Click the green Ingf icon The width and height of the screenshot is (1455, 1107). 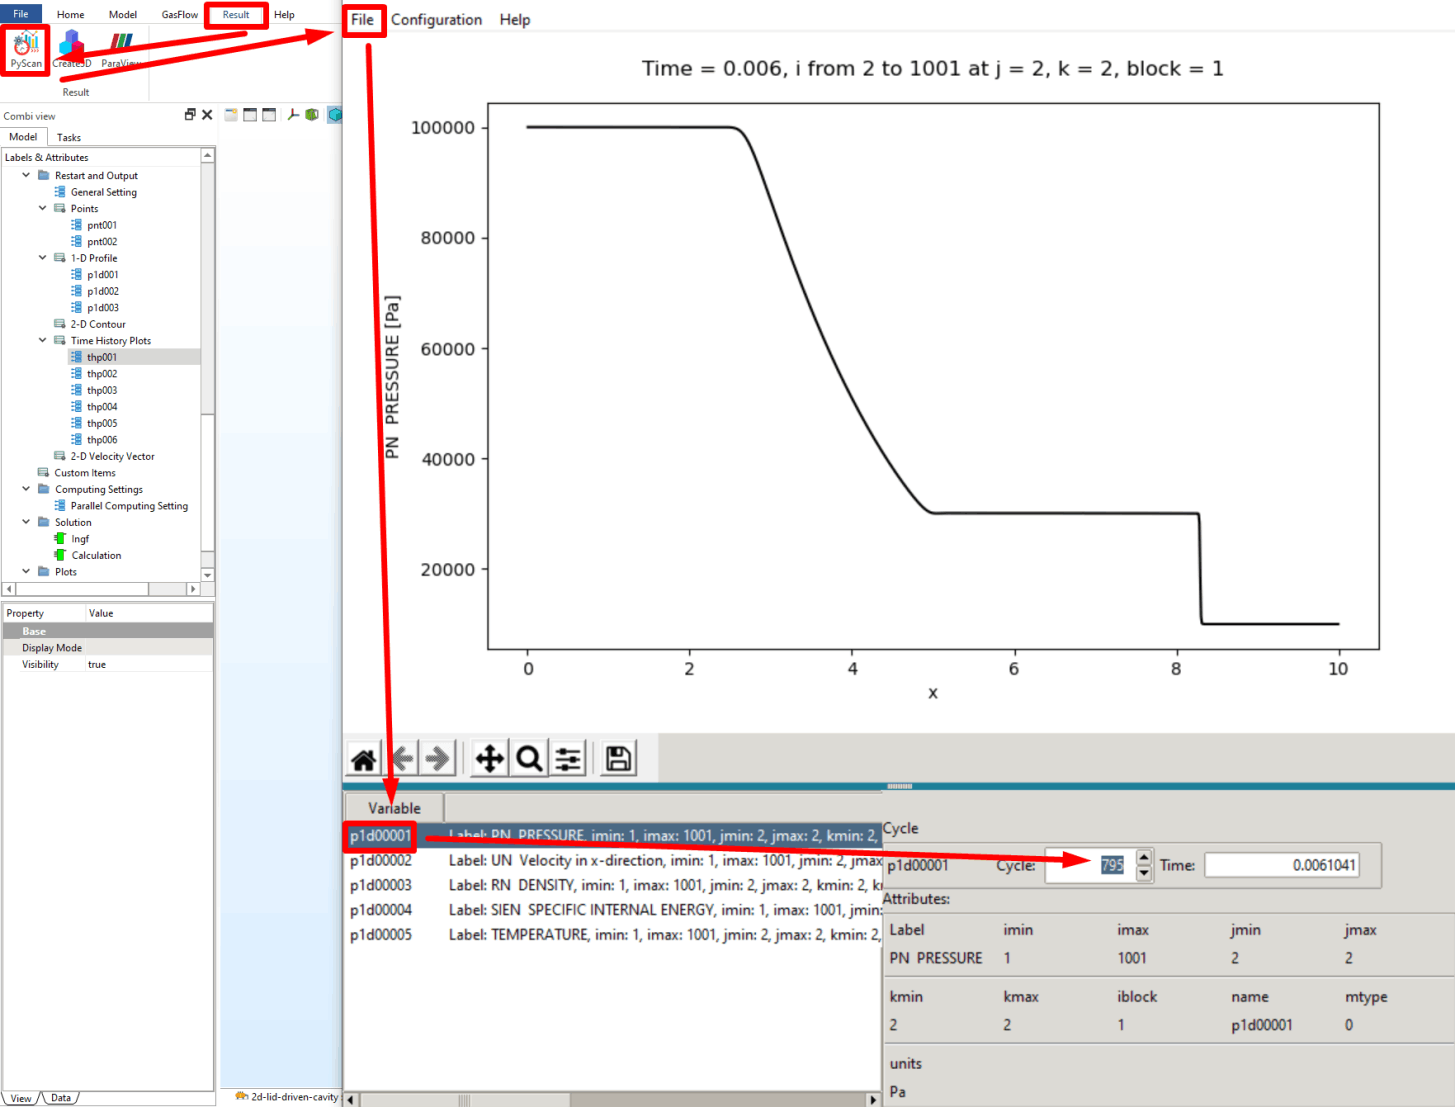(x=60, y=538)
